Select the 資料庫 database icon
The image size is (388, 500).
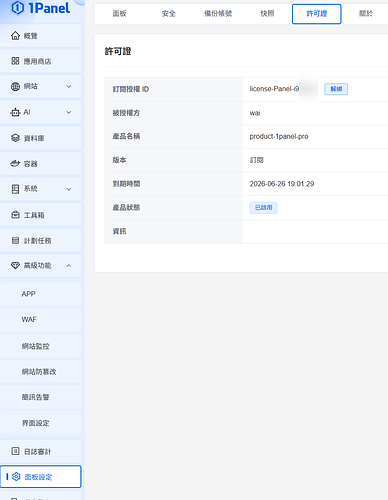15,138
